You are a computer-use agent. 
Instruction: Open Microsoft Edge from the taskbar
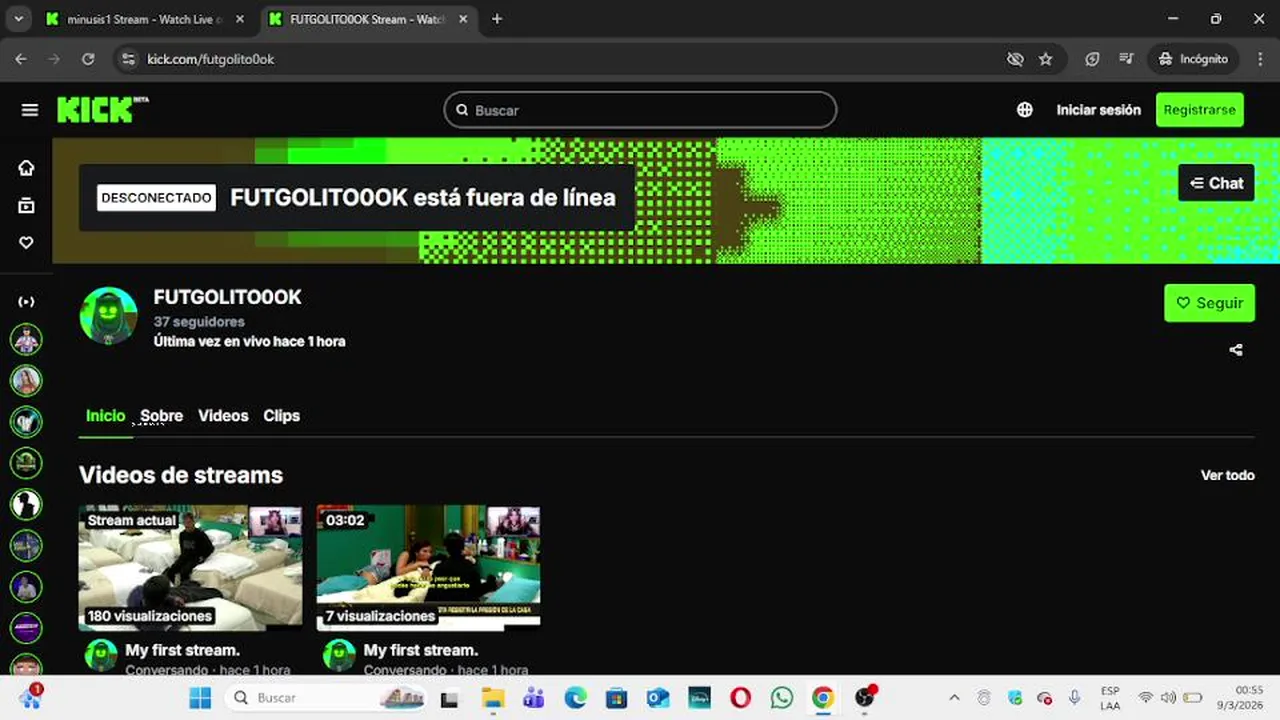tap(575, 698)
